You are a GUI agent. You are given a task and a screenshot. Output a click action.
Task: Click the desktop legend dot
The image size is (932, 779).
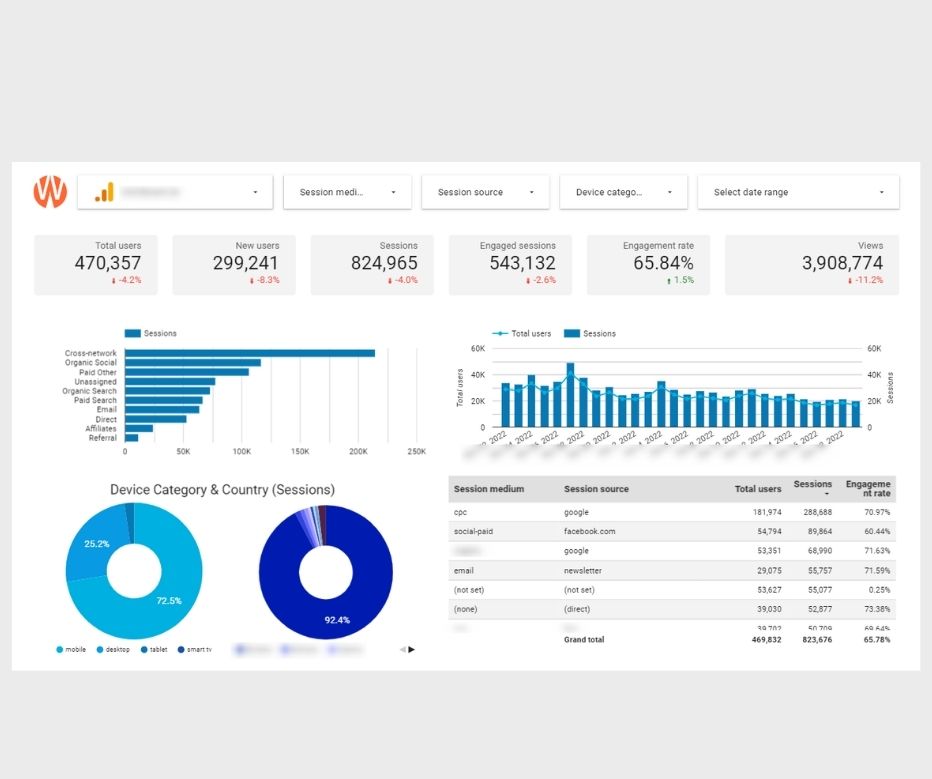[x=100, y=650]
